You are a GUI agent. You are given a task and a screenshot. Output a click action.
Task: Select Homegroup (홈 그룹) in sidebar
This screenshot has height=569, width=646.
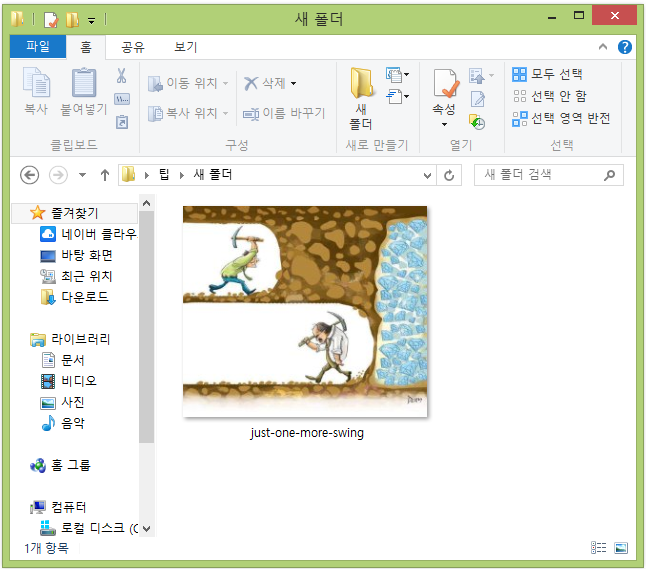pos(60,466)
